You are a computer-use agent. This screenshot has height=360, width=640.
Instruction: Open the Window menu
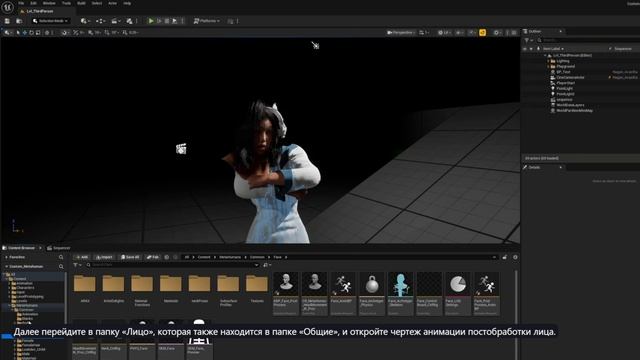(49, 3)
